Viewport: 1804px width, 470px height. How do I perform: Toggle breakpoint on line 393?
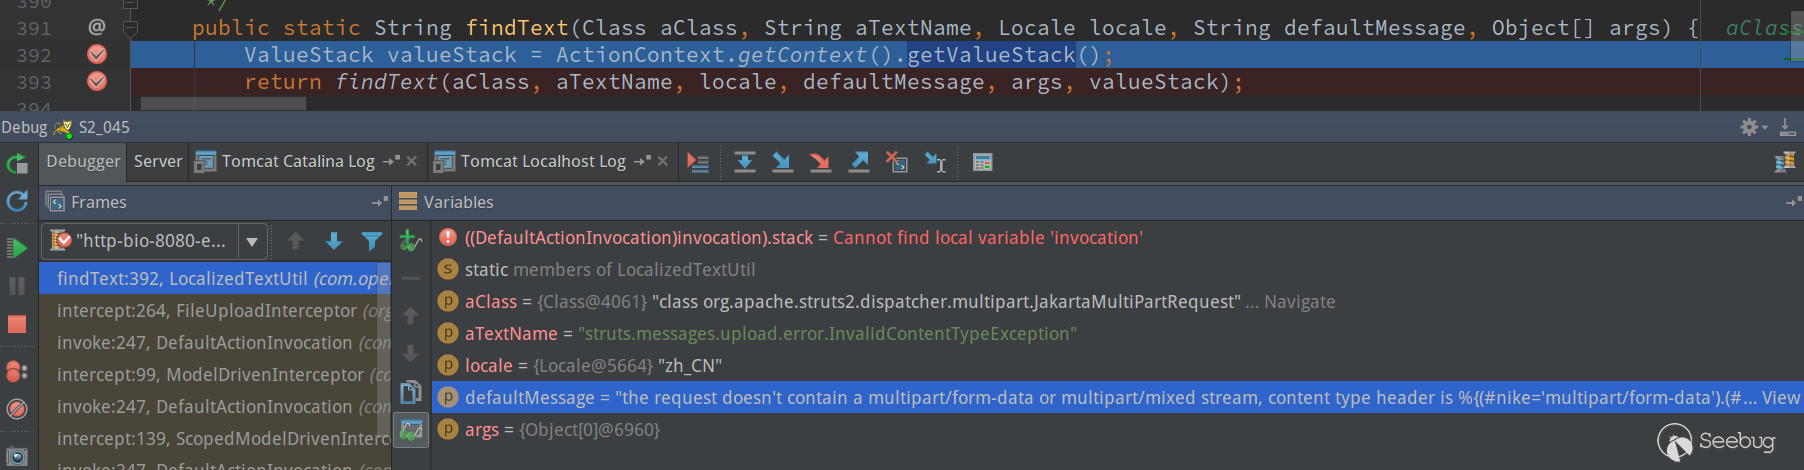[97, 82]
